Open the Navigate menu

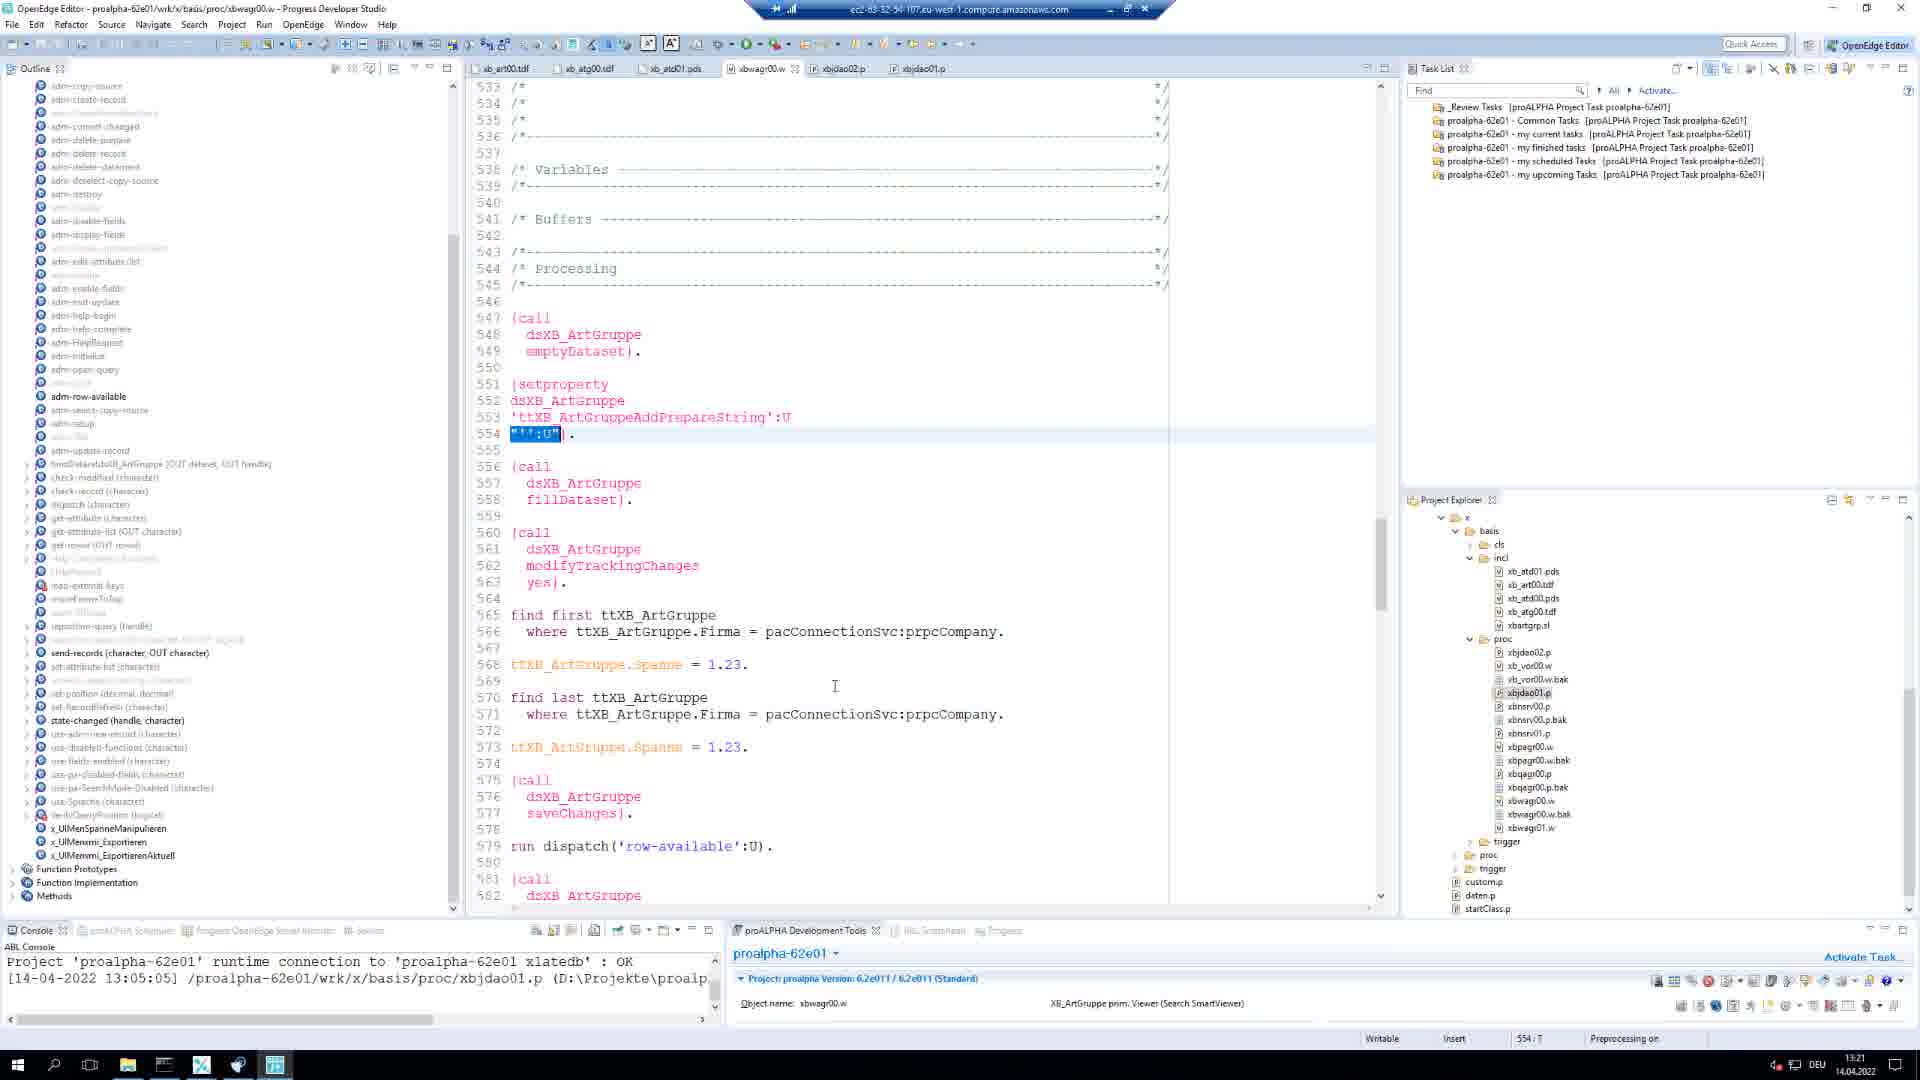pos(153,24)
